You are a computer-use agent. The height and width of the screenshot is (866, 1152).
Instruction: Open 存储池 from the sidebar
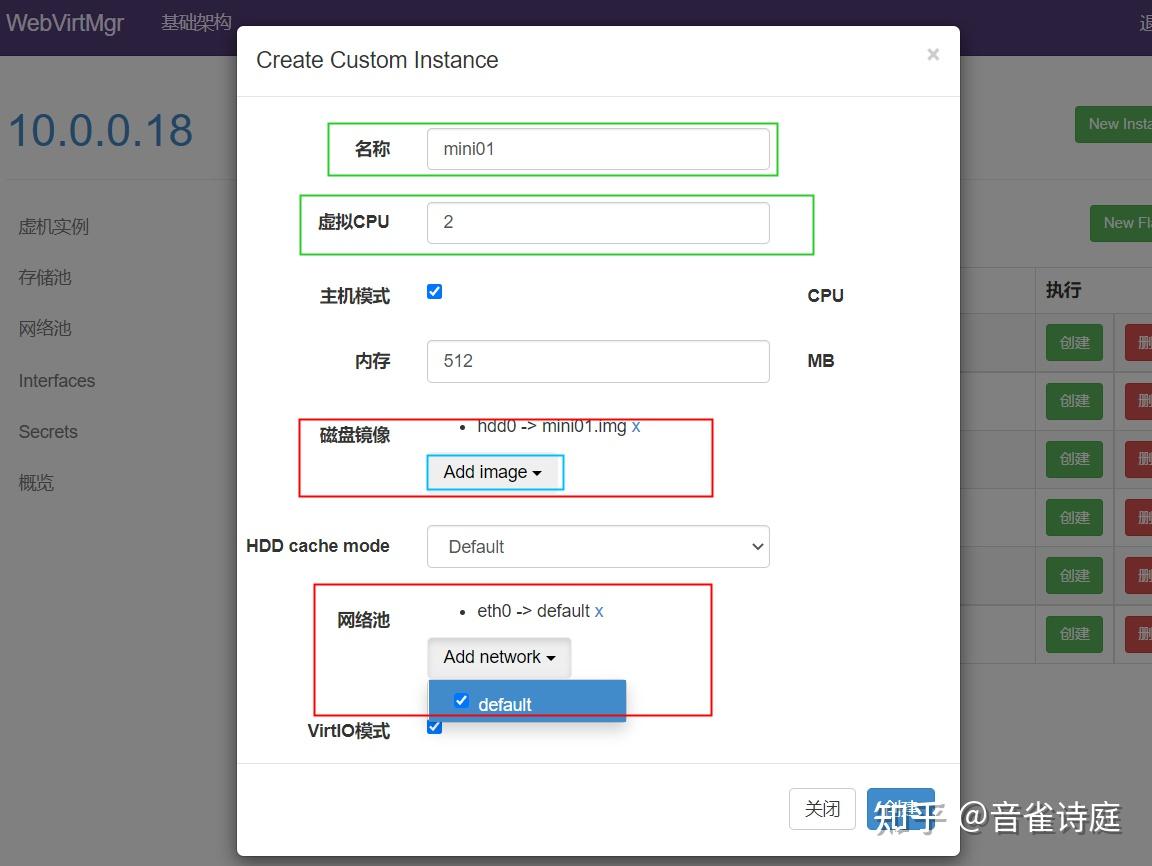(x=44, y=277)
